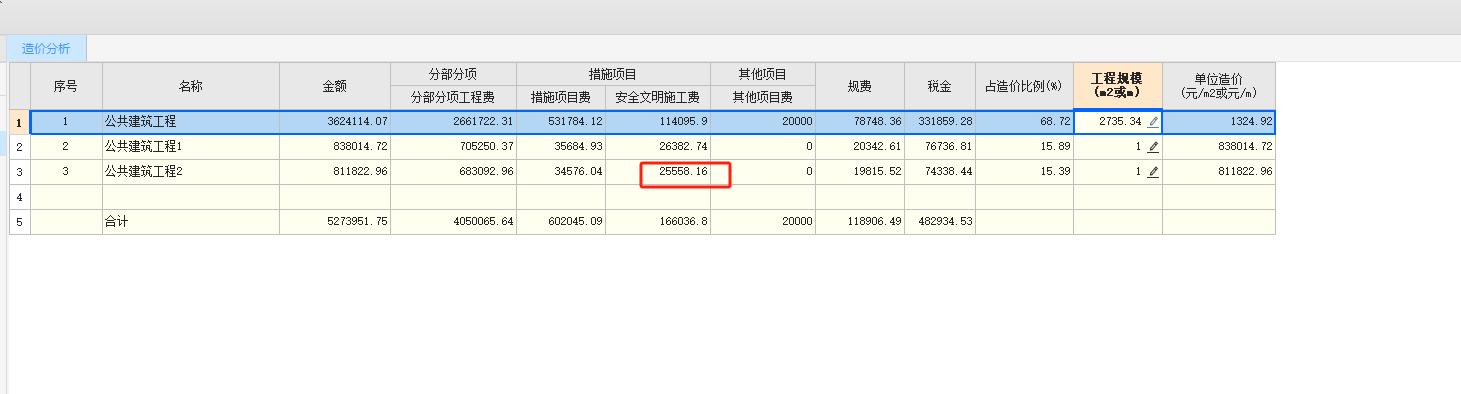The height and width of the screenshot is (394, 1461).
Task: Click ratio cell 68.72
Action: (1024, 122)
